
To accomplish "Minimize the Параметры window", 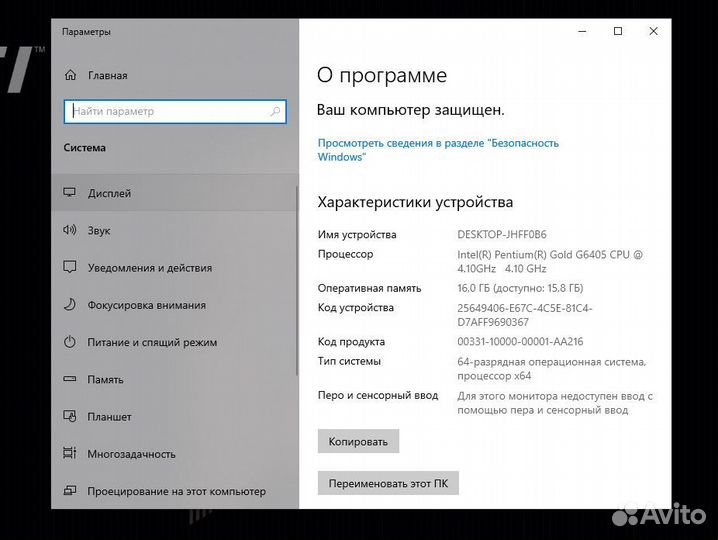I will 582,31.
